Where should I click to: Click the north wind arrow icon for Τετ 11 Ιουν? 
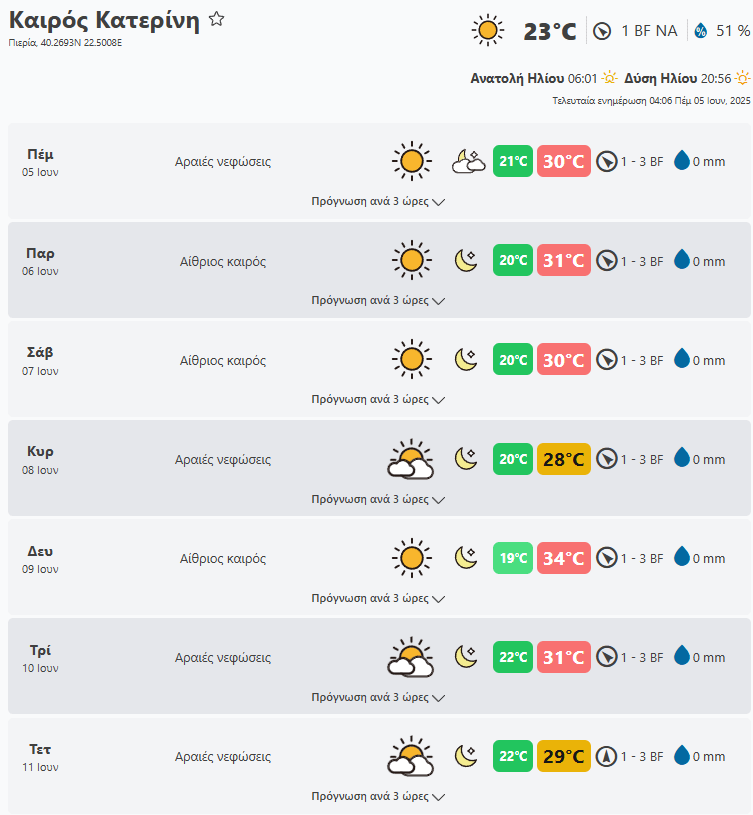pyautogui.click(x=606, y=756)
